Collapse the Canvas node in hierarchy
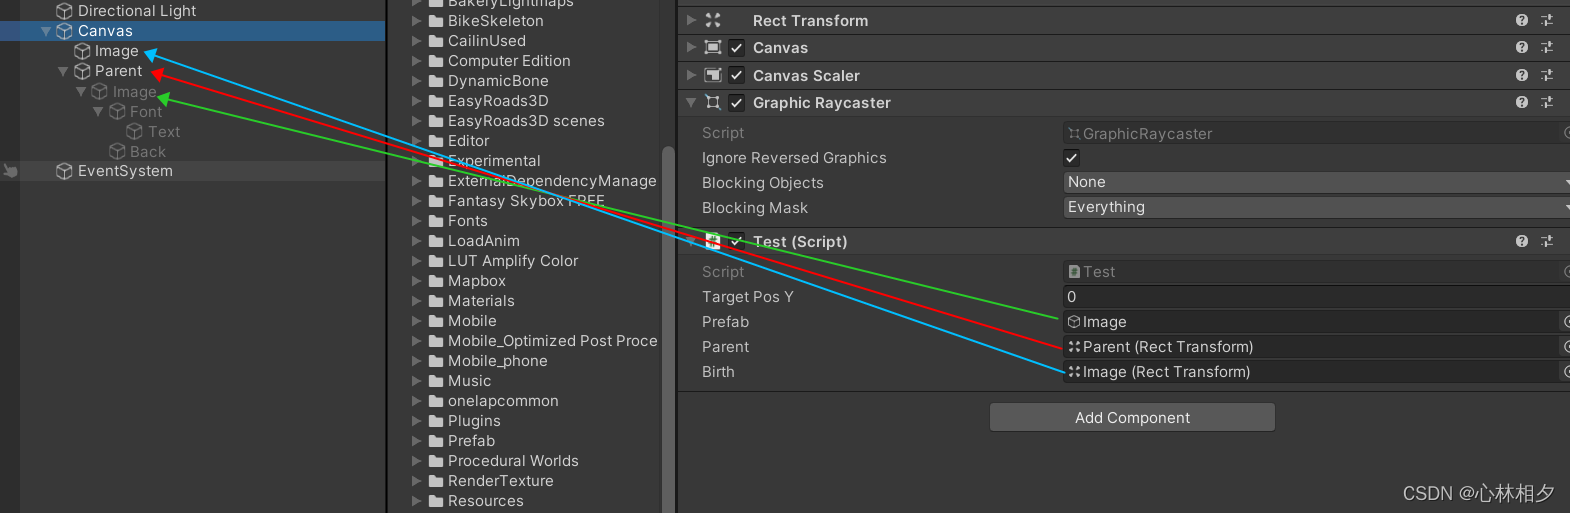This screenshot has width=1570, height=513. click(46, 31)
